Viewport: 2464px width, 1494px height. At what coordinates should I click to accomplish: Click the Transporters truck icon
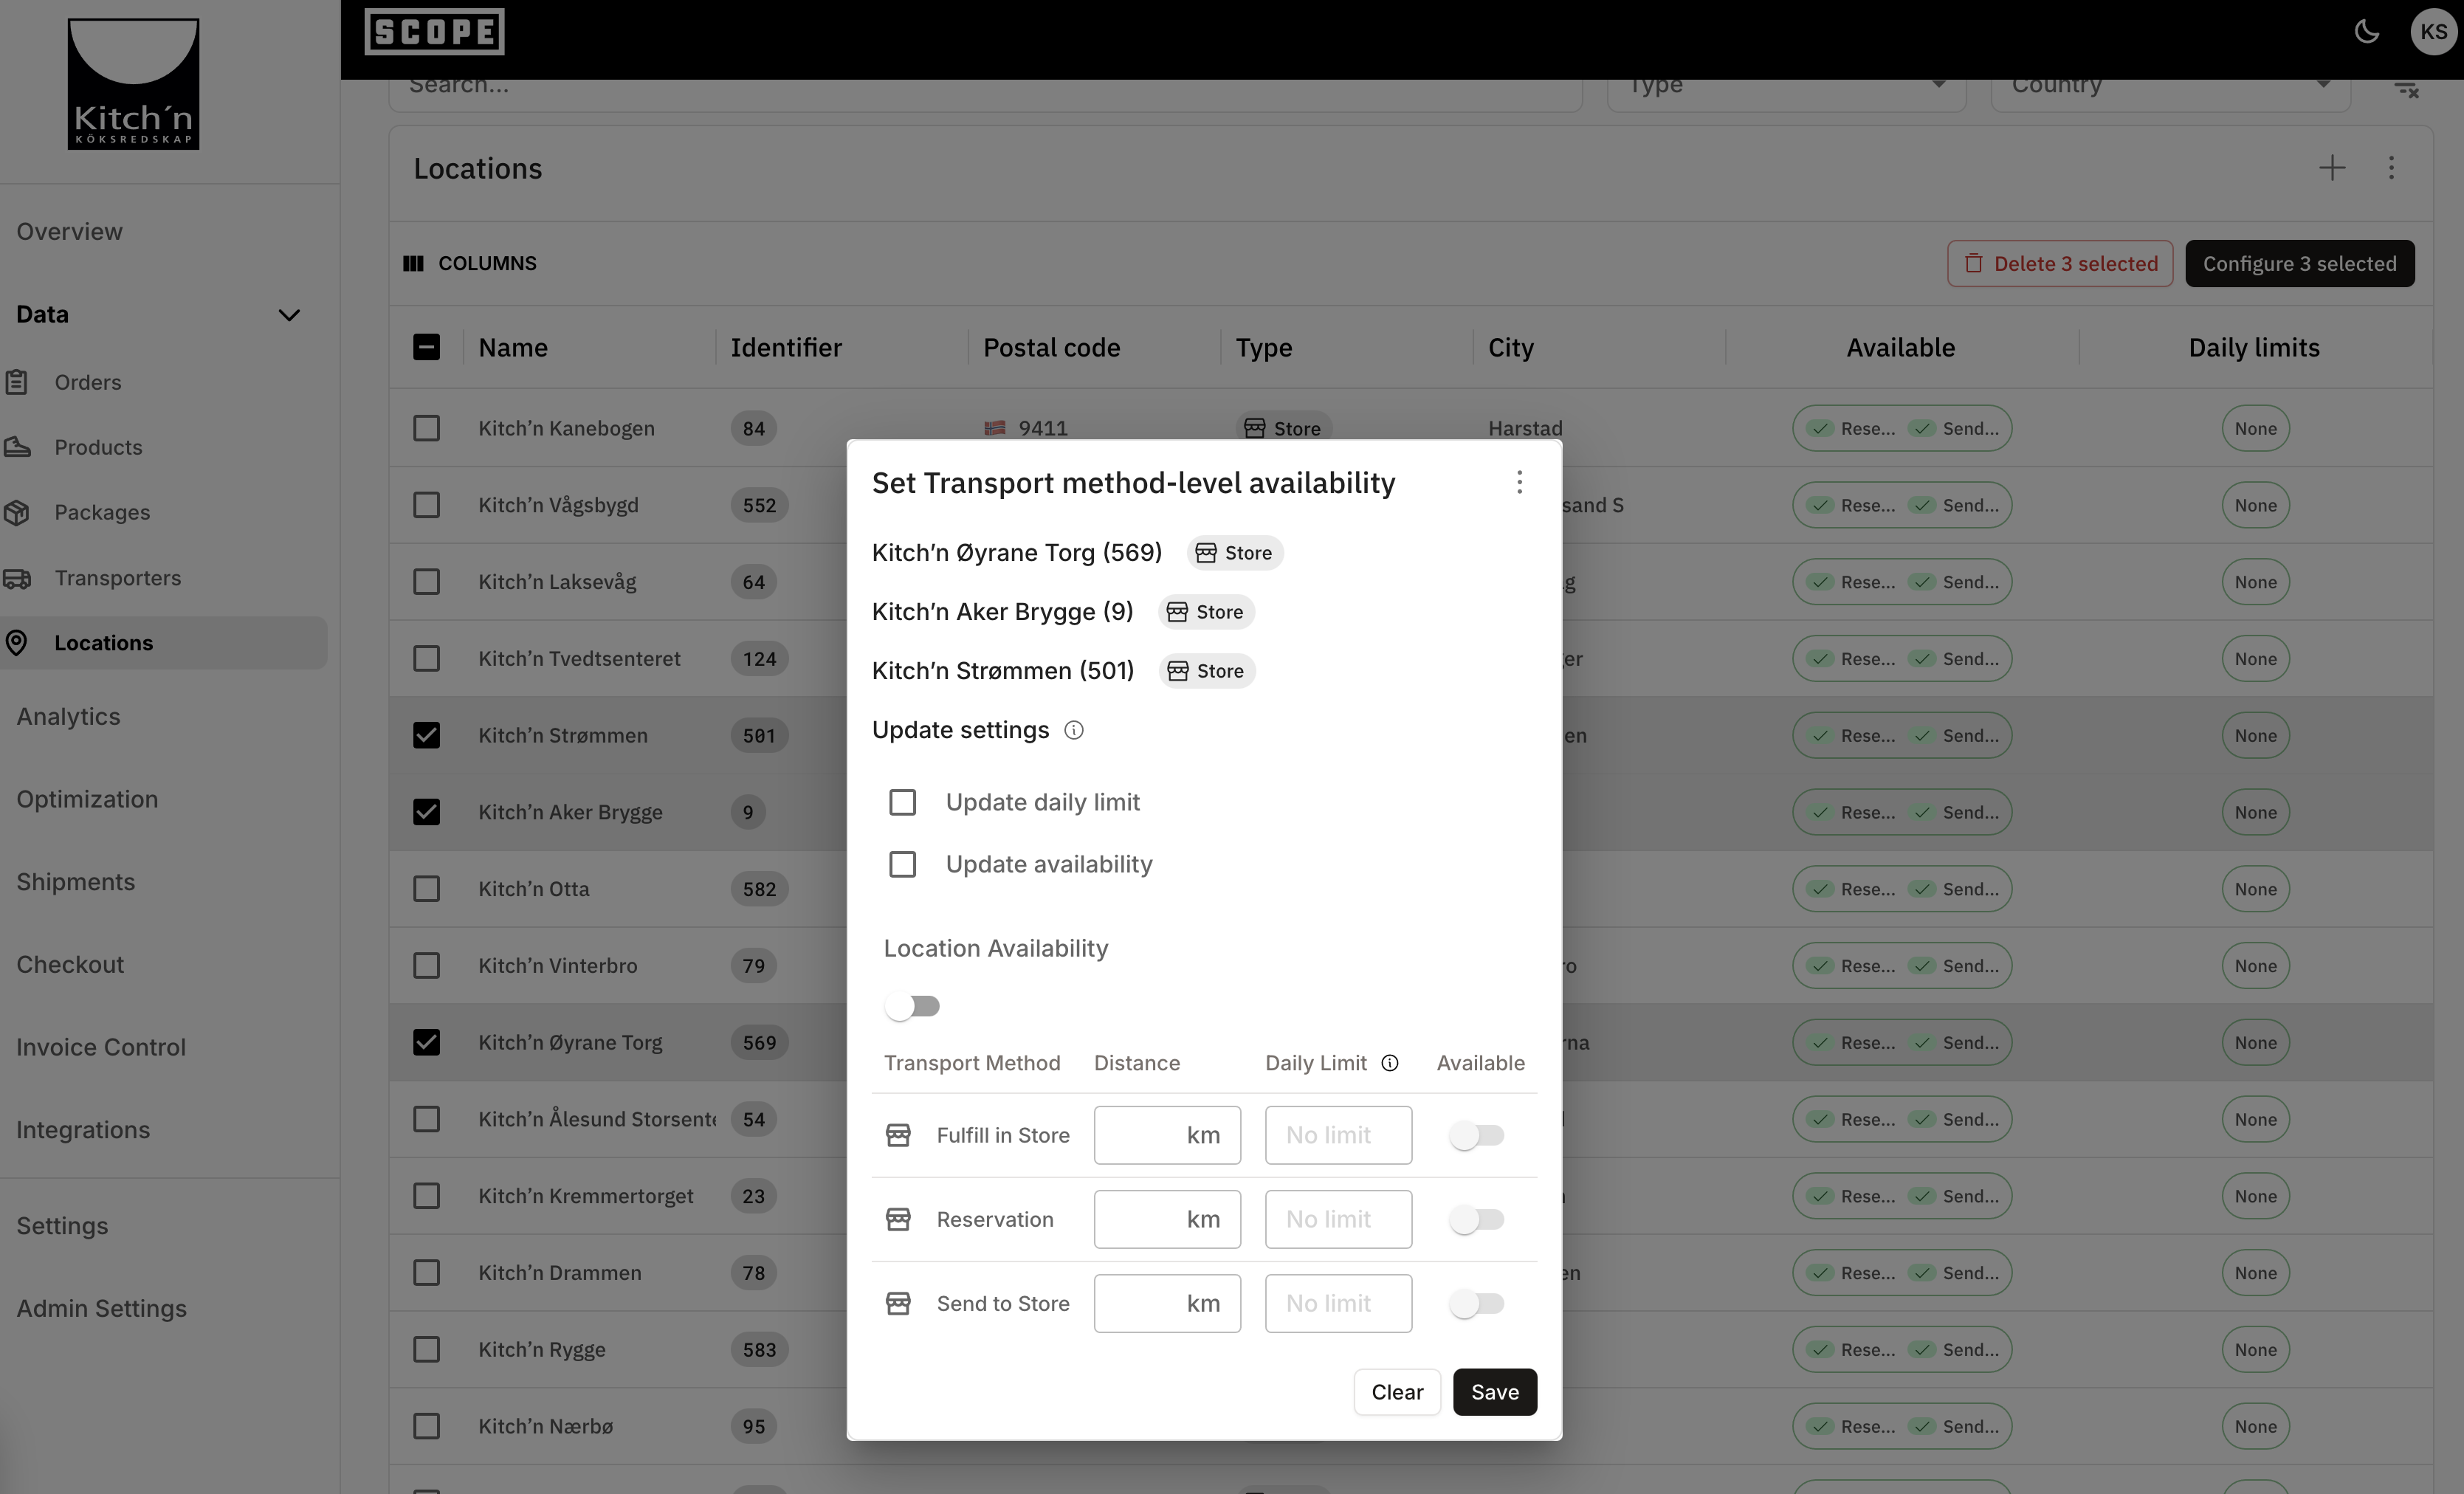click(16, 578)
